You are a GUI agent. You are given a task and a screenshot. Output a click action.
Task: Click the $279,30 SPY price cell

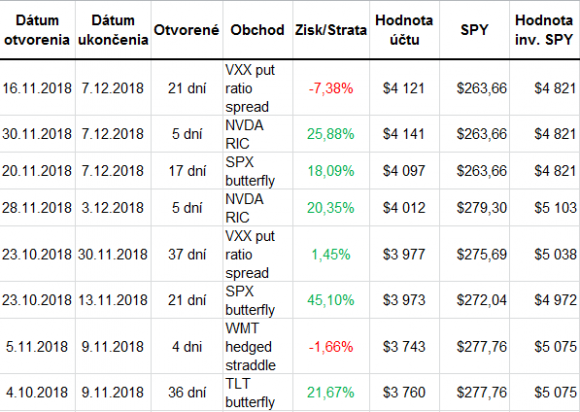[x=474, y=207]
